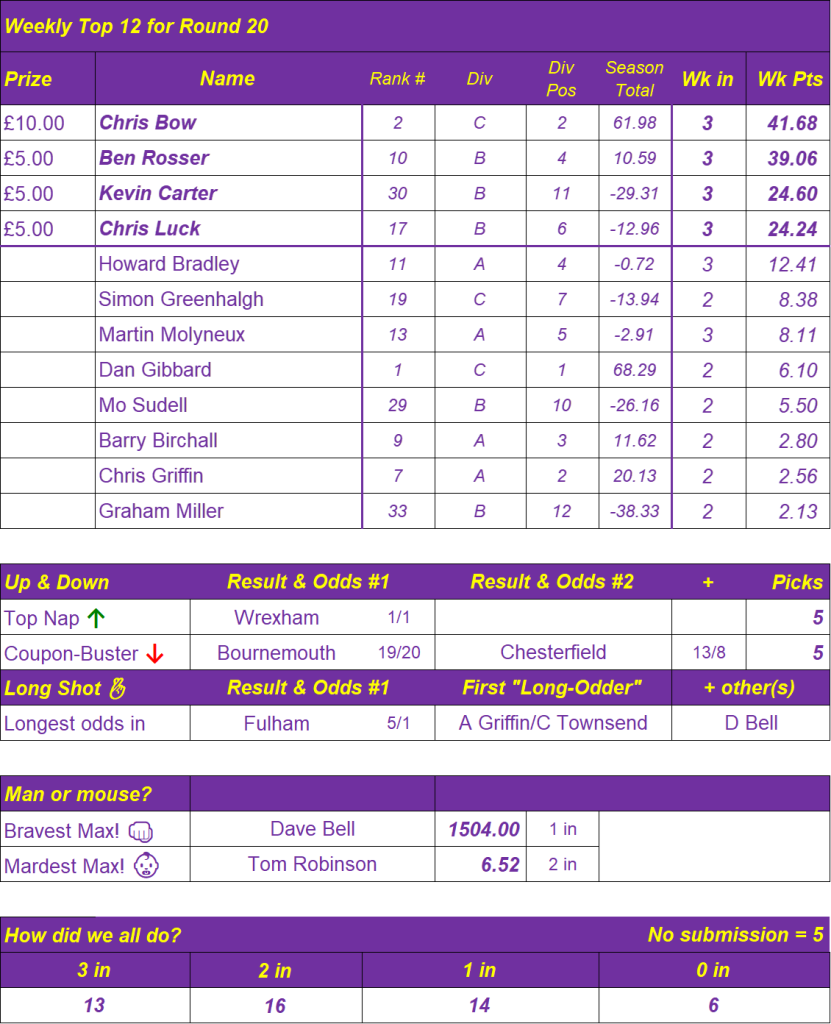Click the Dave Bell cell
This screenshot has width=831, height=1024.
tap(312, 829)
